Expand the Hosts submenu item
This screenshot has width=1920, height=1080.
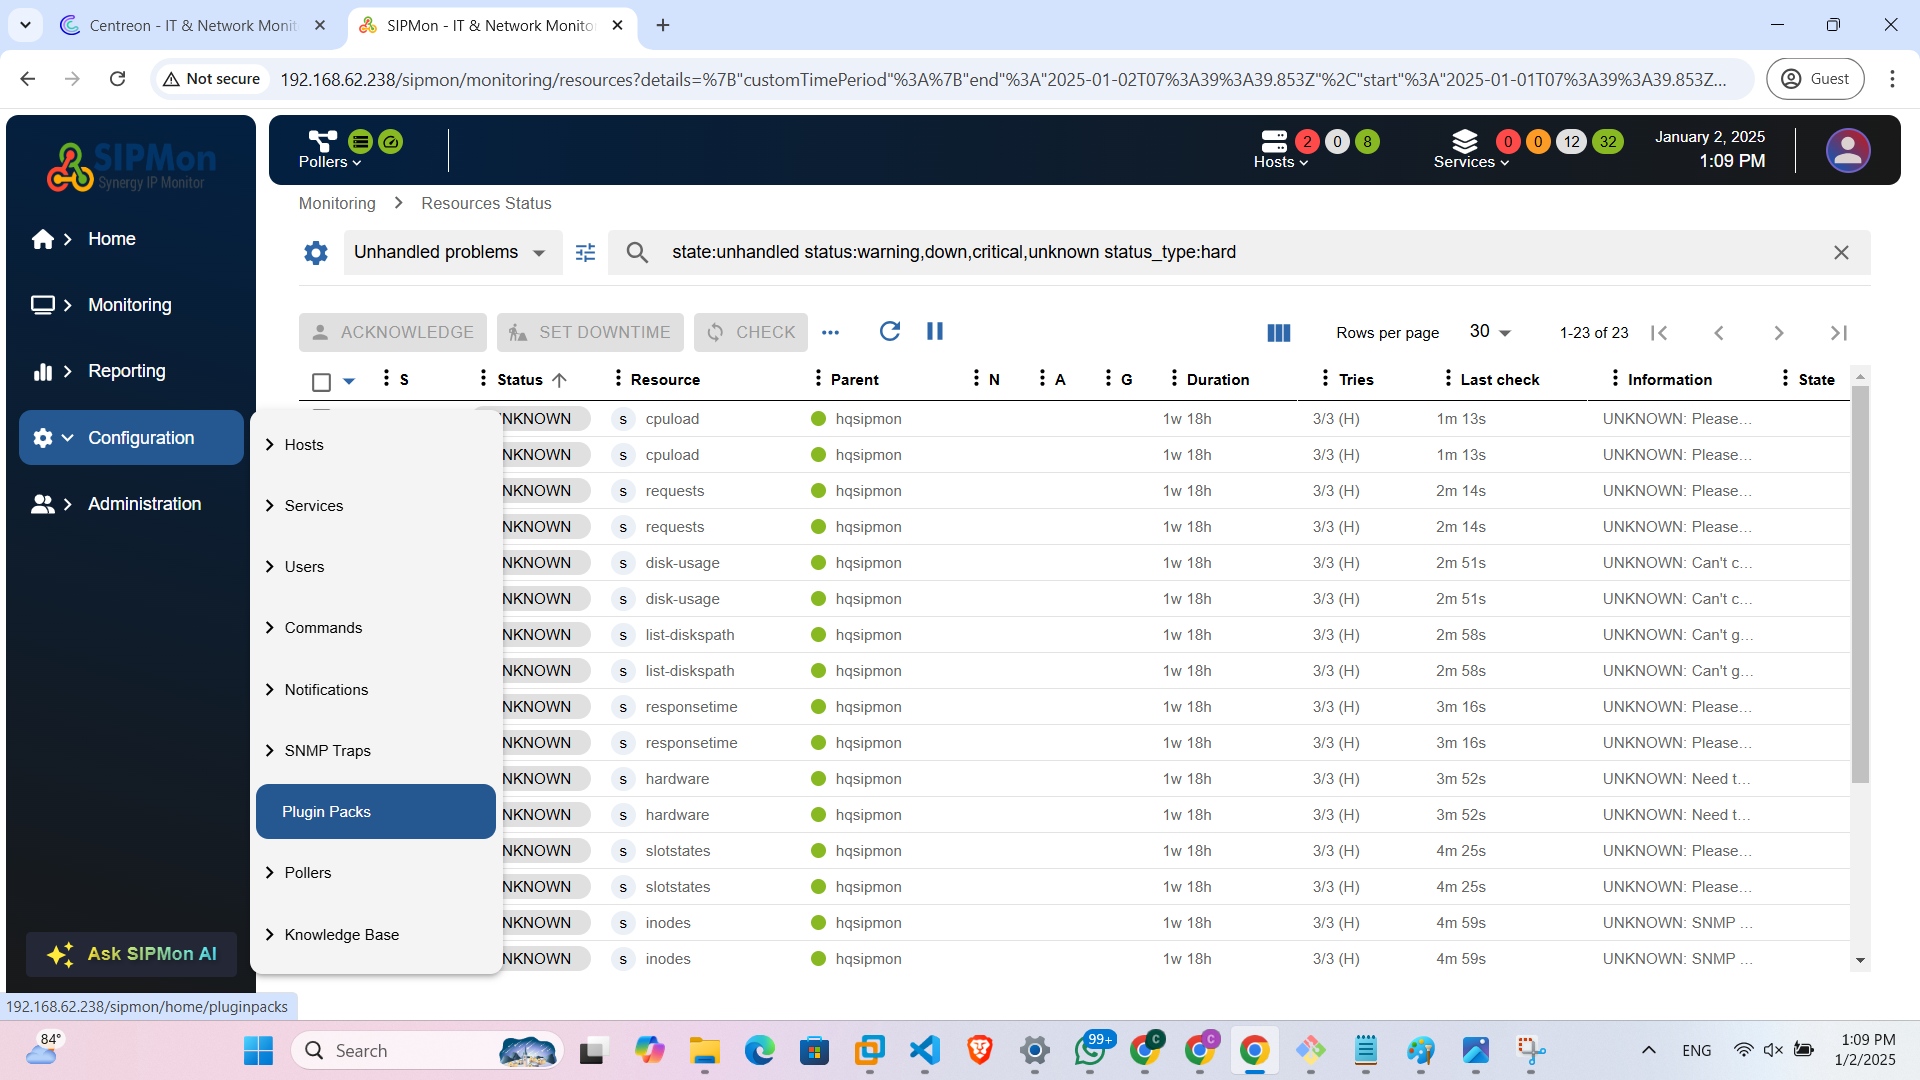click(304, 445)
